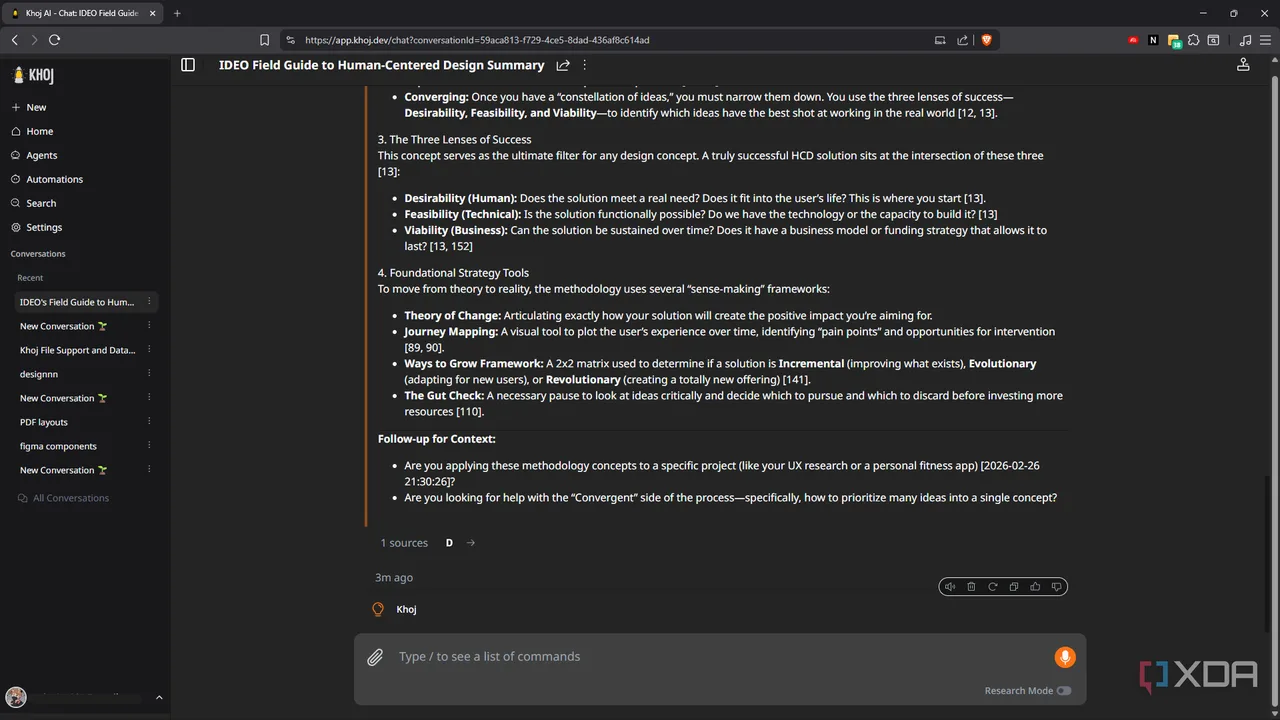
Task: Open the stamp icon at top right of chat
Action: pos(1243,65)
